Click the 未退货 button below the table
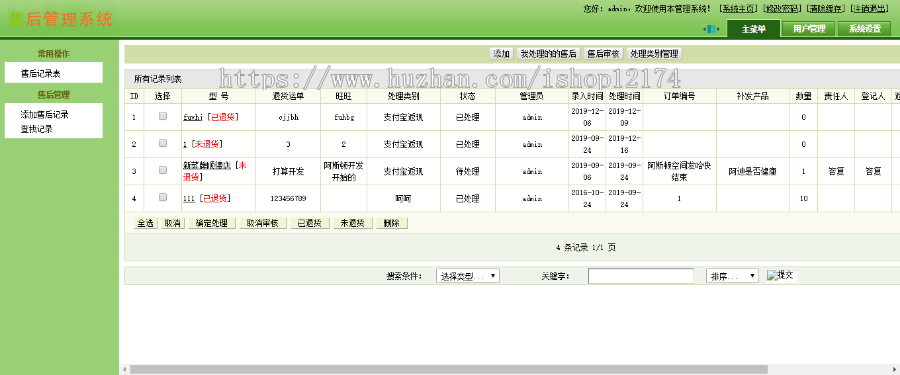Screen dimensions: 900x375 [352, 223]
